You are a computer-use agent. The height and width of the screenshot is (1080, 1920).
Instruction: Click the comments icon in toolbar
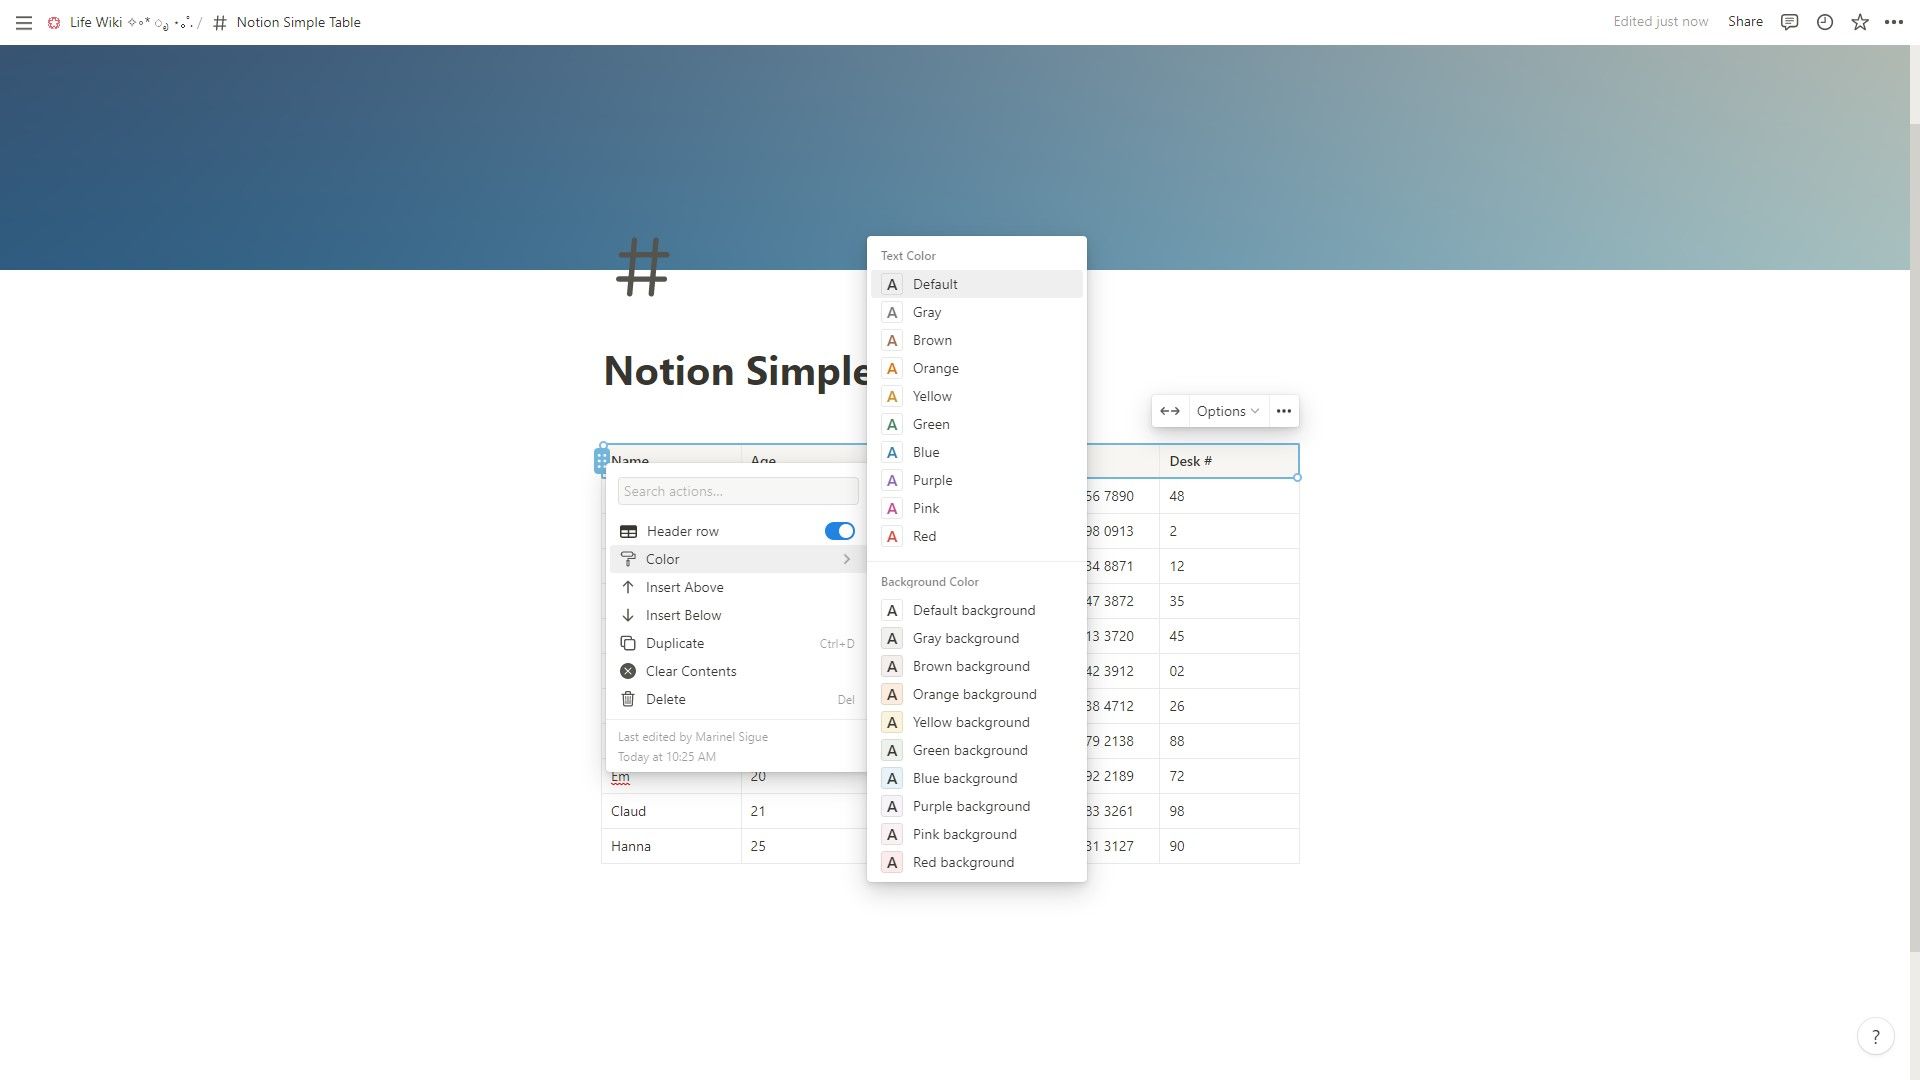click(1789, 22)
